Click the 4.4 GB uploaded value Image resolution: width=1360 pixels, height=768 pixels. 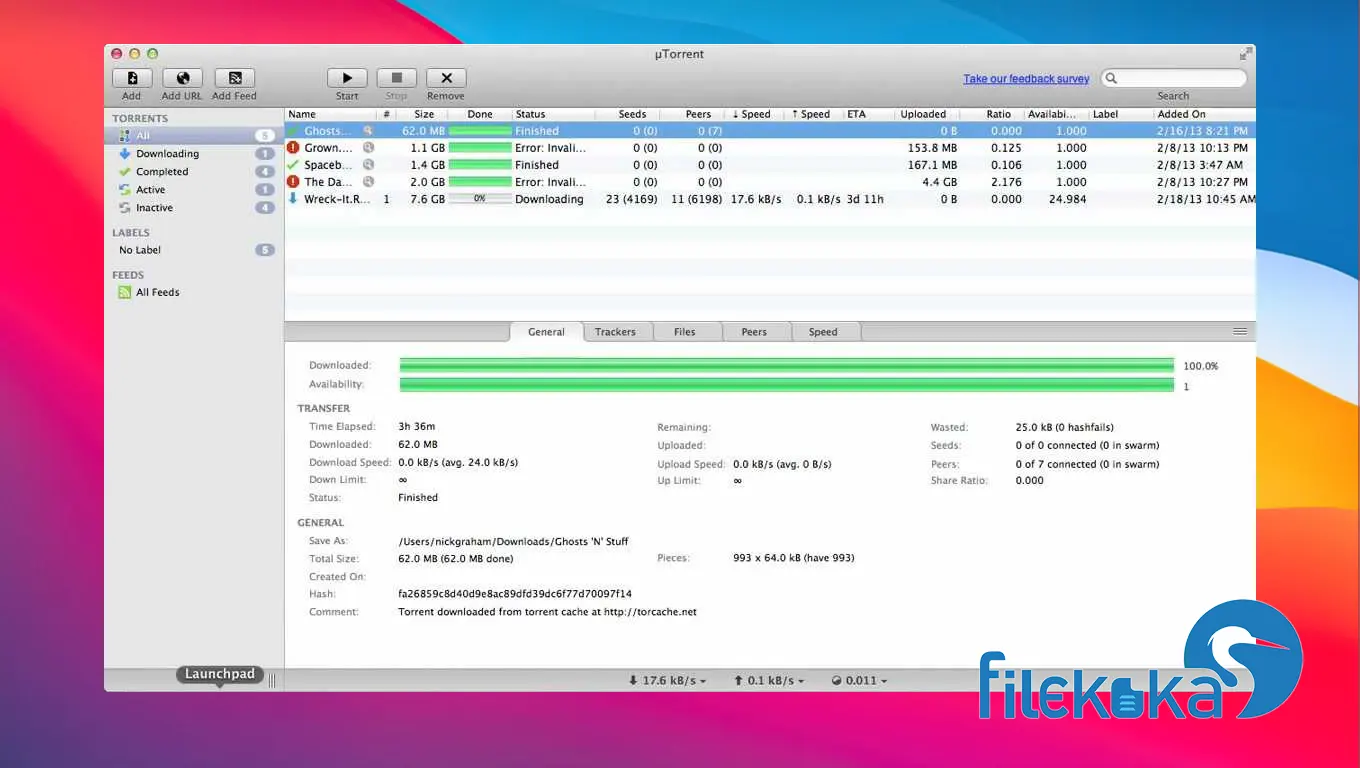point(938,182)
